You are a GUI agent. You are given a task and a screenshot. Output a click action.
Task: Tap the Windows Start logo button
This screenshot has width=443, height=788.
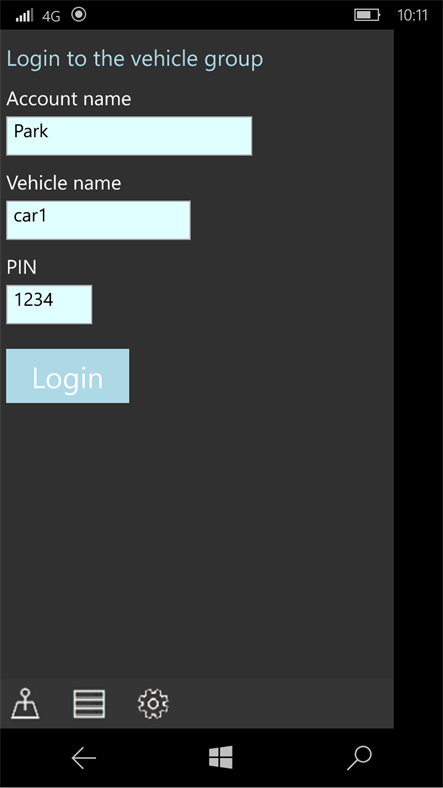[x=220, y=757]
